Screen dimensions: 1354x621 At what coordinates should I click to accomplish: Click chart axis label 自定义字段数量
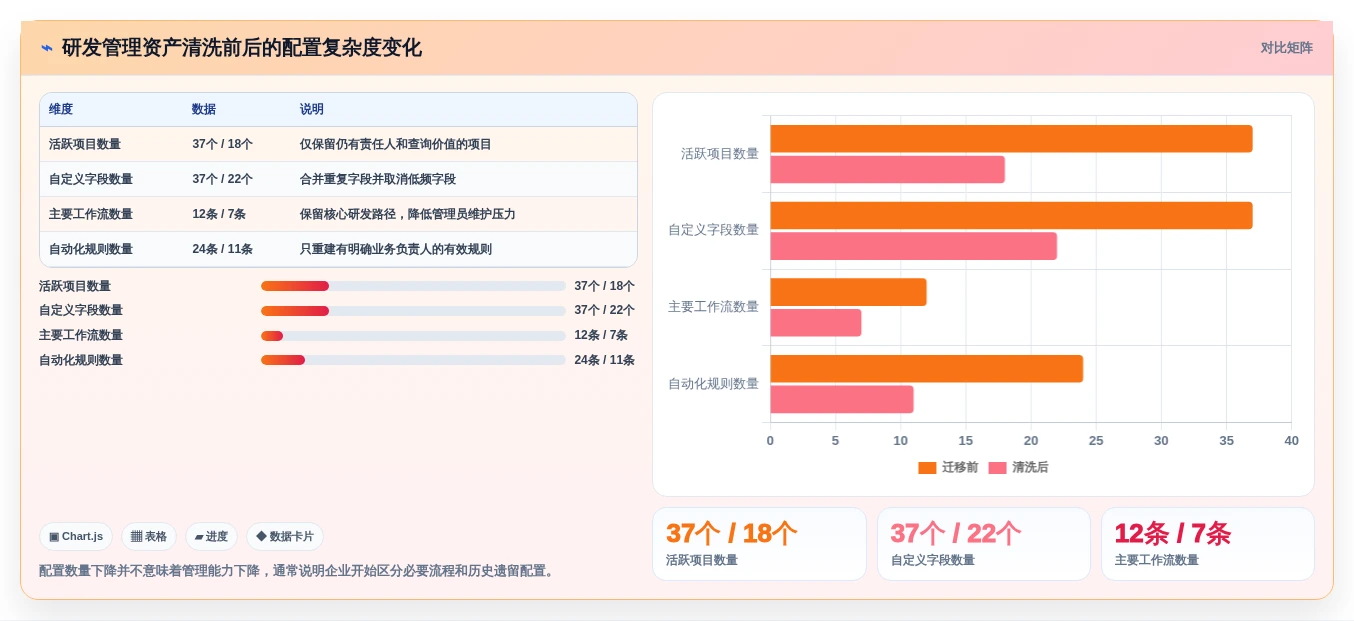click(x=714, y=230)
